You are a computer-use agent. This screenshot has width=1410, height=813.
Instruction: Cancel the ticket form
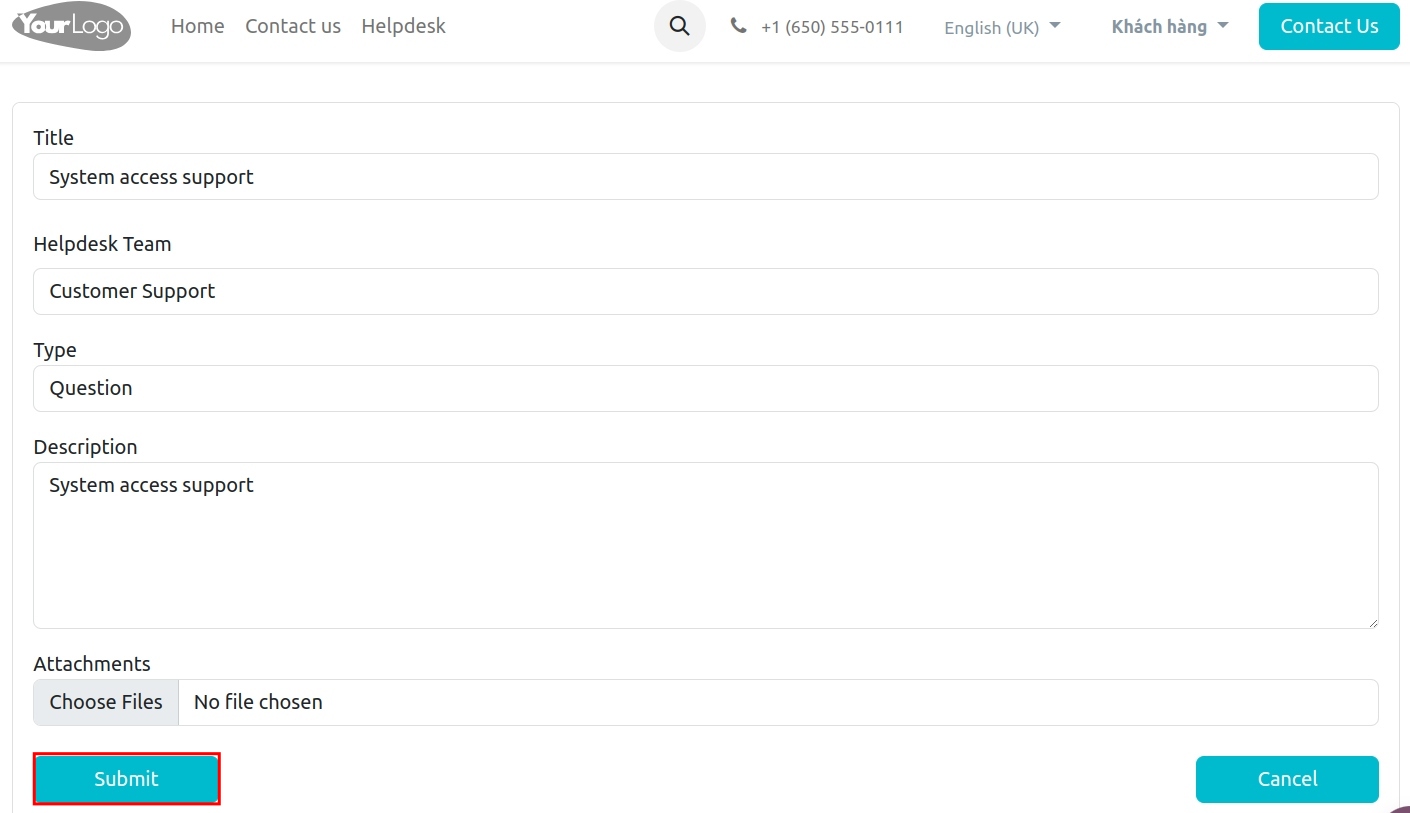coord(1287,779)
